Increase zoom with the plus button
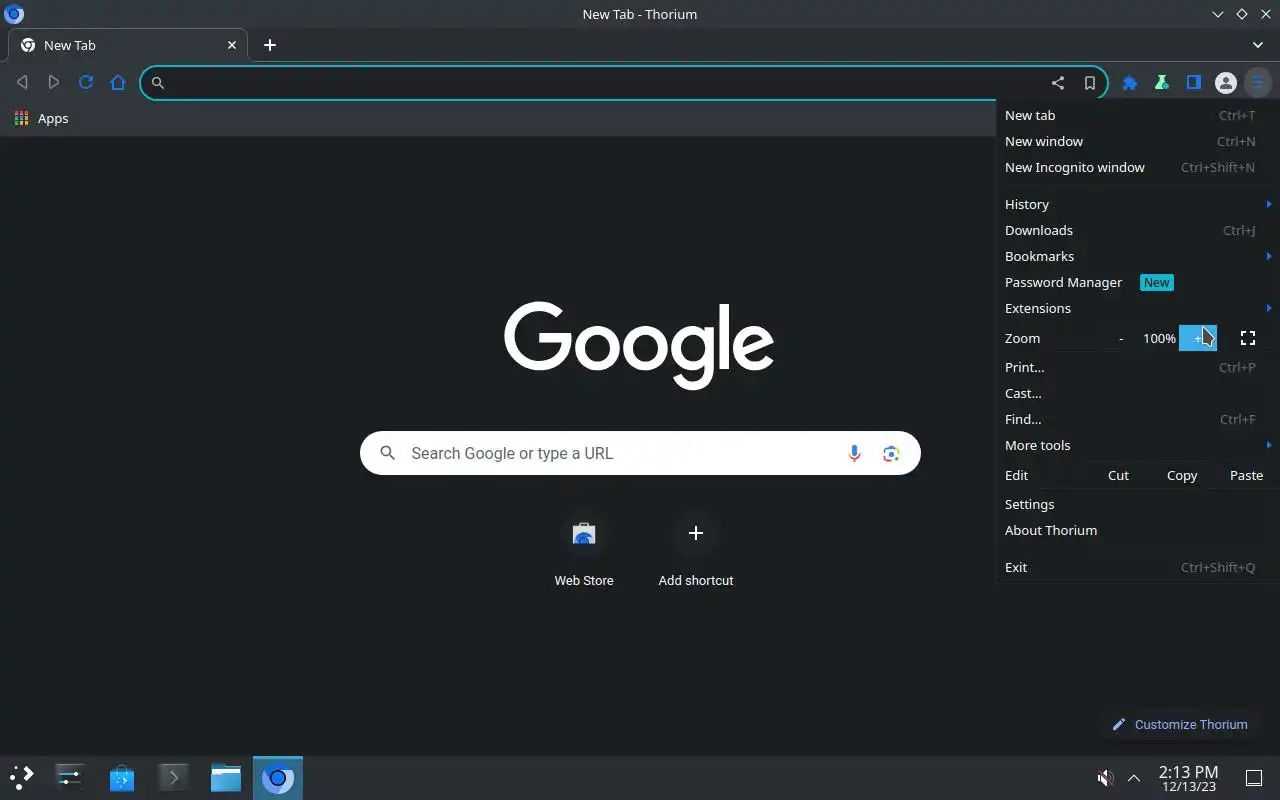This screenshot has width=1280, height=800. pos(1198,338)
